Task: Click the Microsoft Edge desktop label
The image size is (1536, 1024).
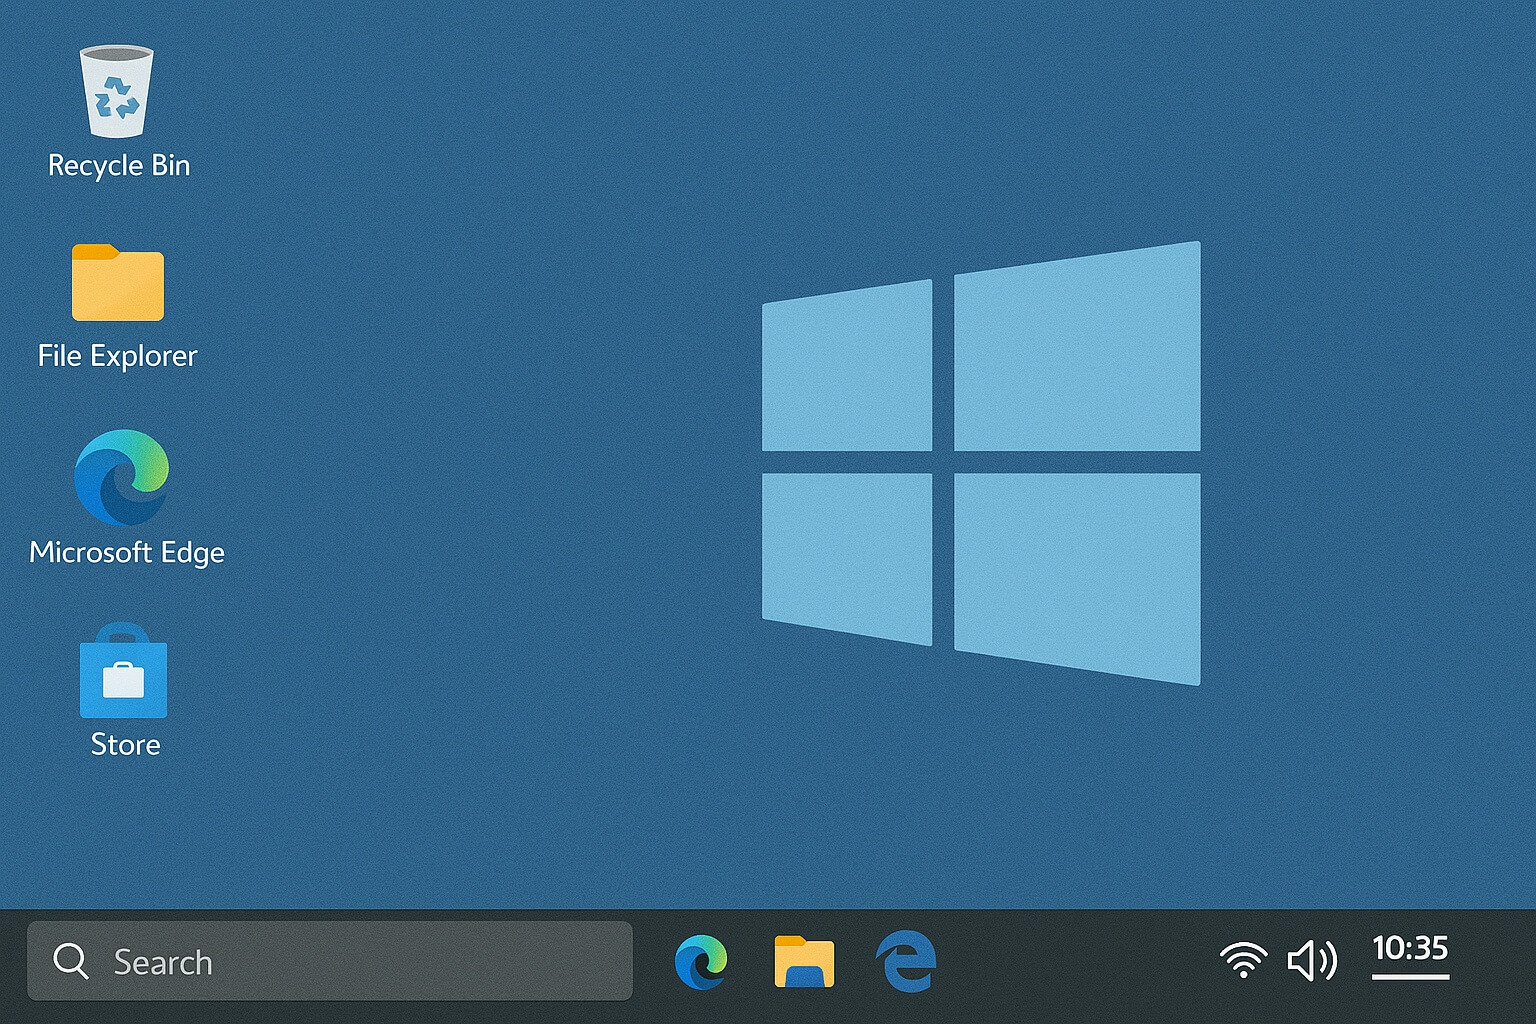Action: pyautogui.click(x=127, y=551)
